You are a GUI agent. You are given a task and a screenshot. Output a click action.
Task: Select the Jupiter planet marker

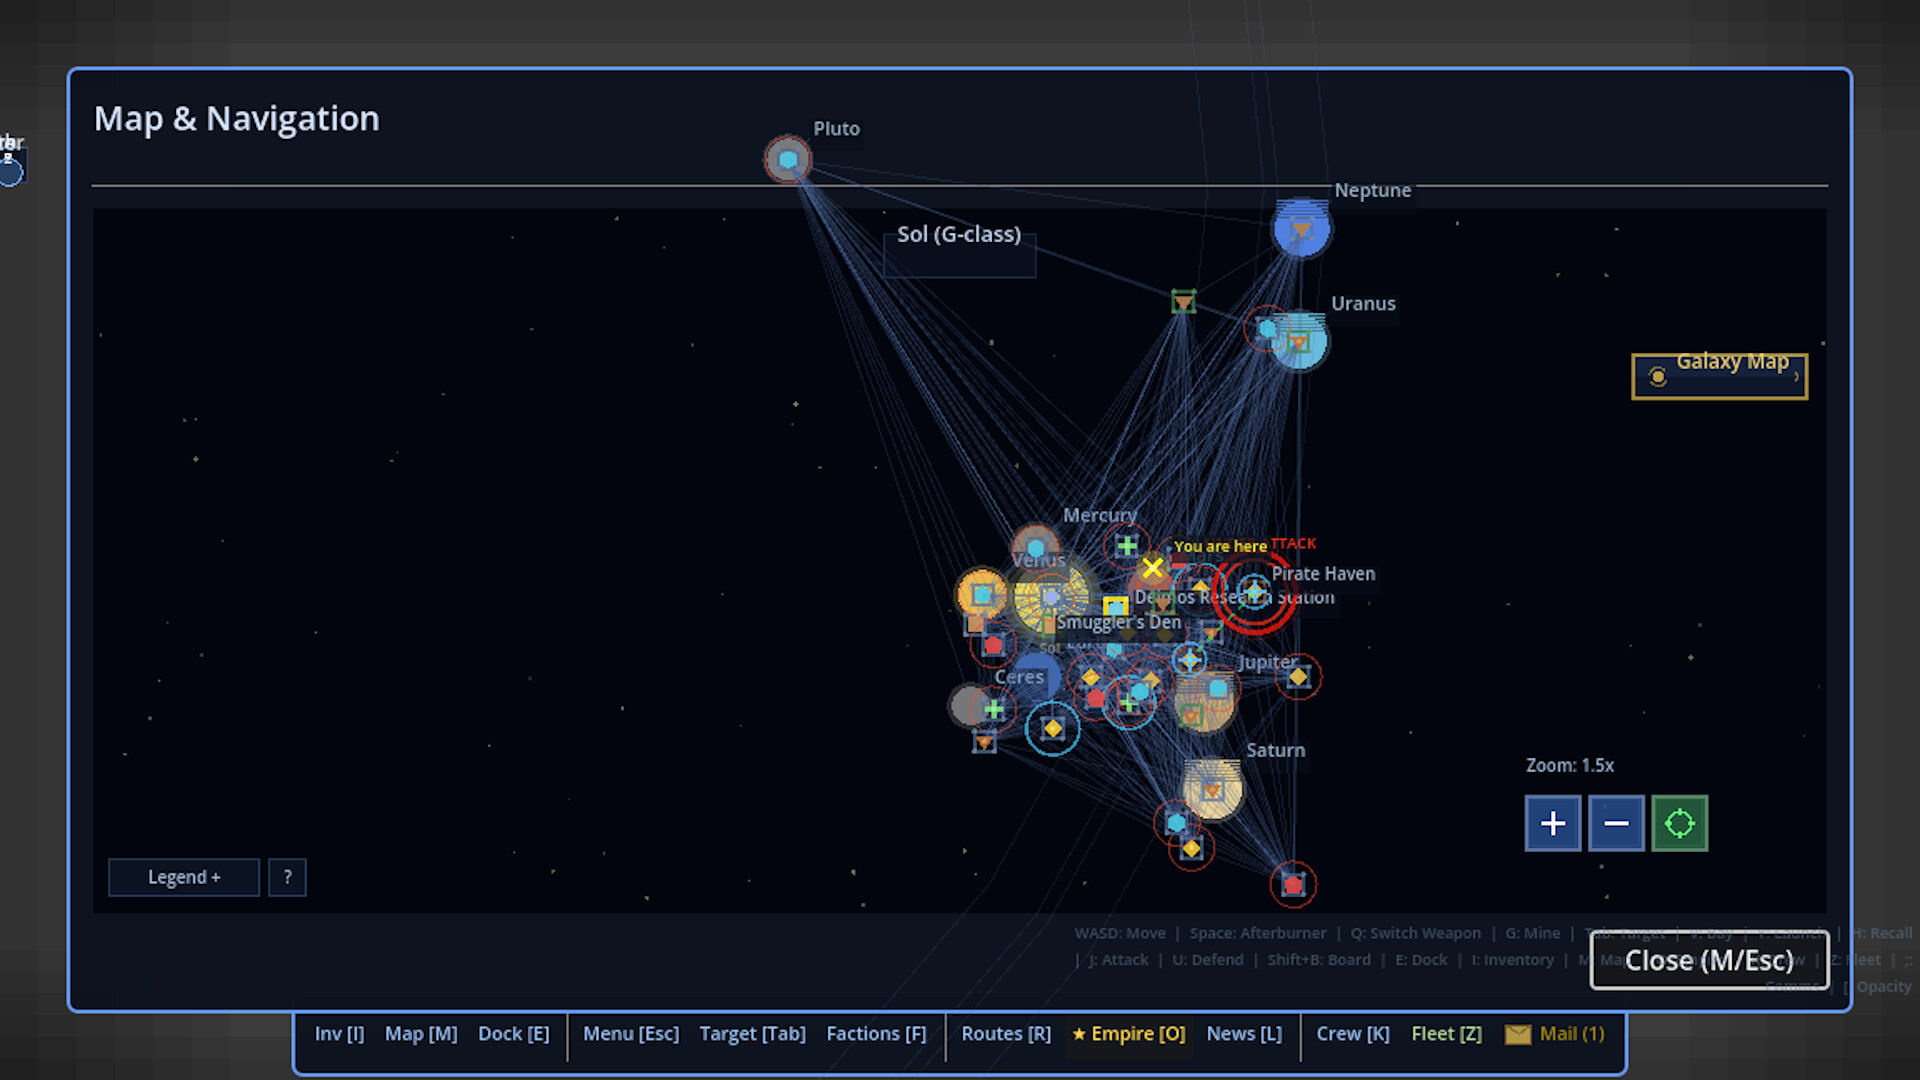[x=1205, y=702]
